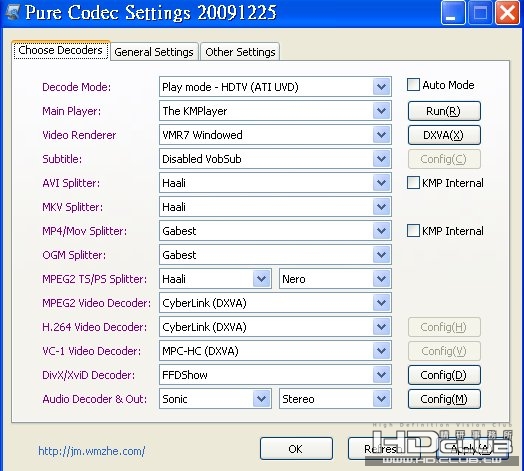Click the 'Decode Mode:' label
This screenshot has height=471, width=524.
coord(77,87)
